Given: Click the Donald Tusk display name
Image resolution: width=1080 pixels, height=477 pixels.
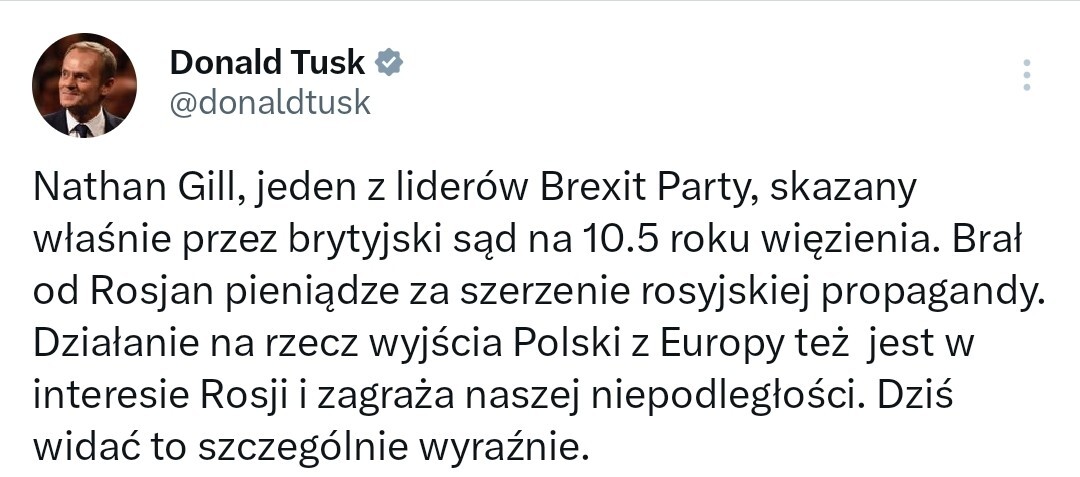Looking at the screenshot, I should point(268,63).
